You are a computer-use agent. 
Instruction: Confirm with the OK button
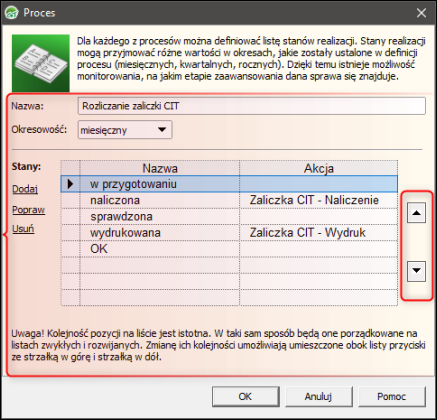pyautogui.click(x=245, y=397)
